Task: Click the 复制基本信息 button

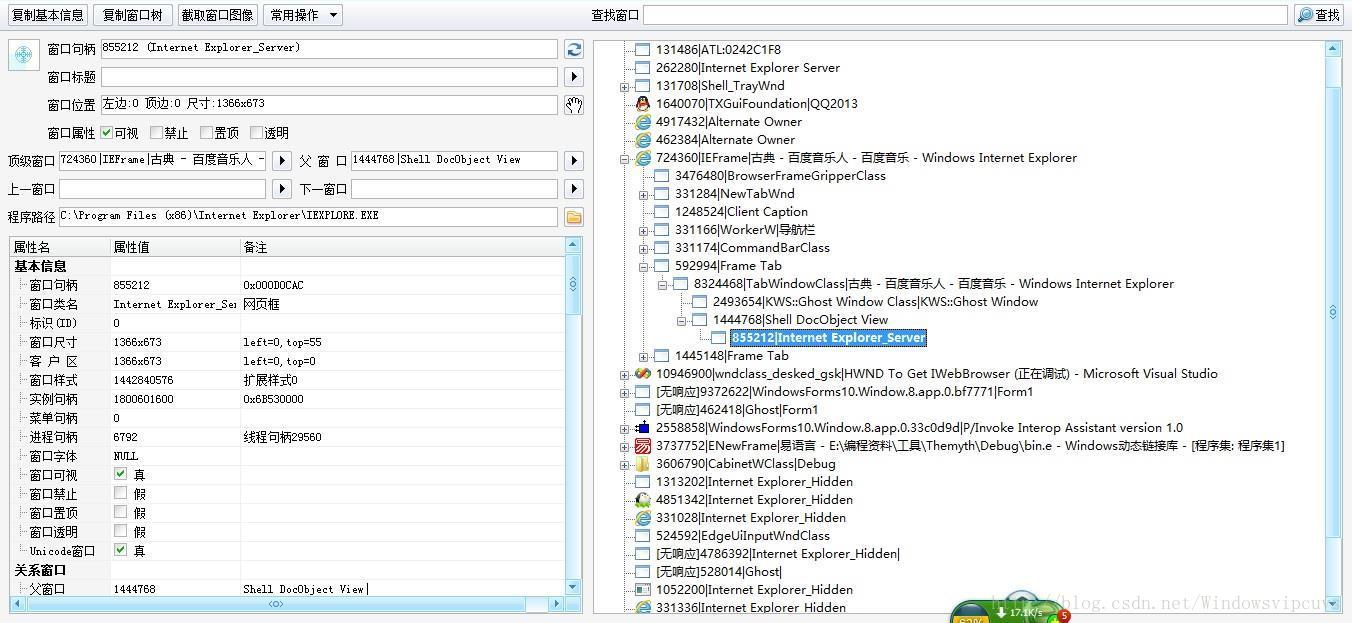Action: [48, 15]
